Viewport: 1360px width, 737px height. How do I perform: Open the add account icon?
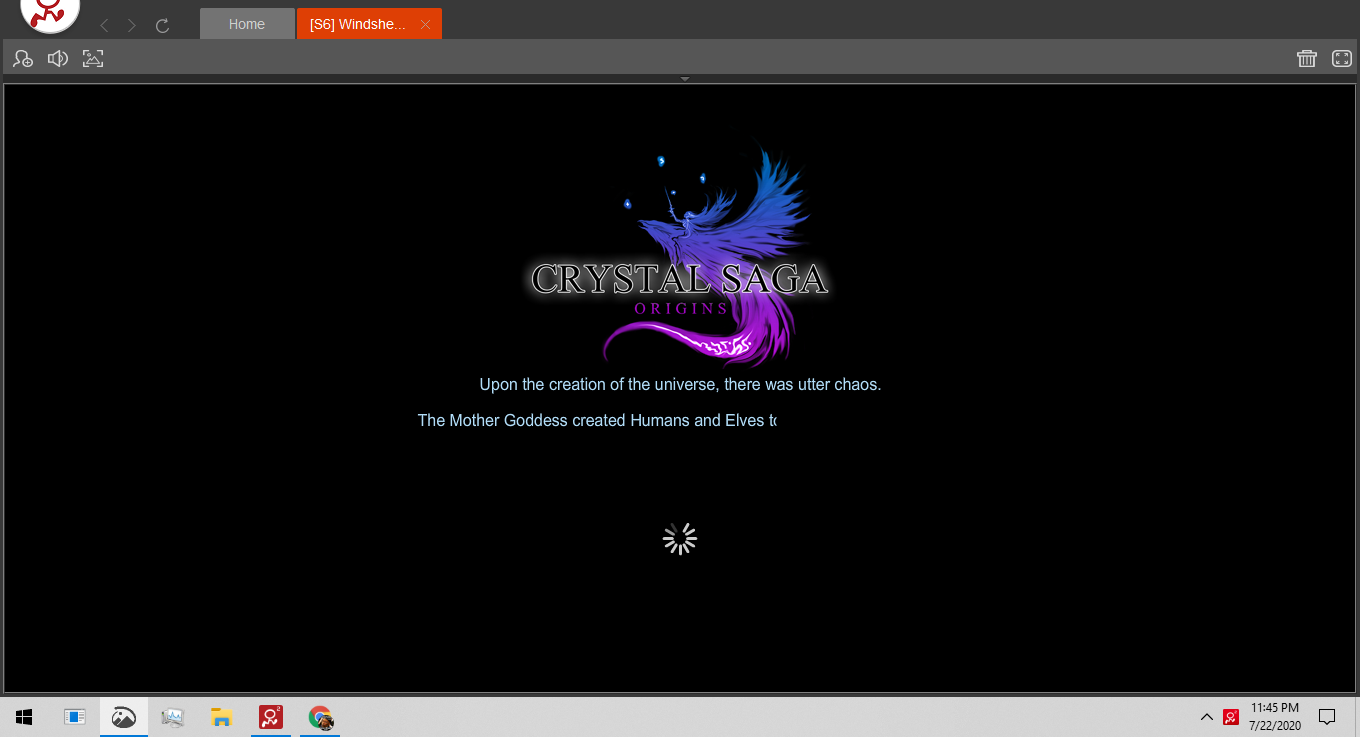pyautogui.click(x=23, y=59)
